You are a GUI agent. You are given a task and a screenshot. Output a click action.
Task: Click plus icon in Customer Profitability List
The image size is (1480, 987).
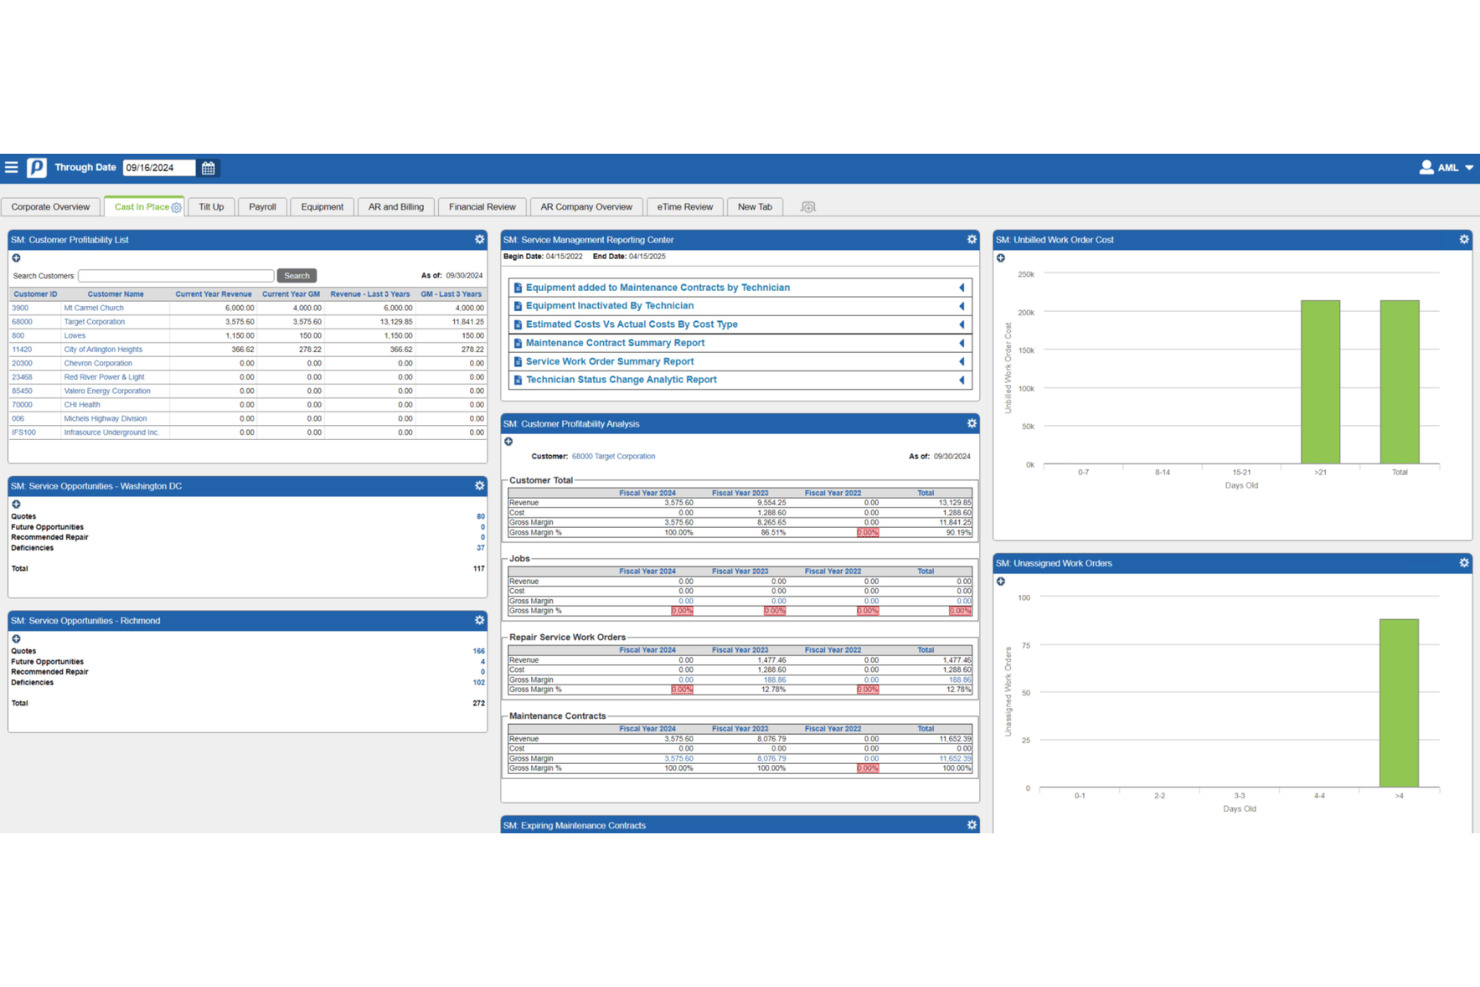(16, 258)
